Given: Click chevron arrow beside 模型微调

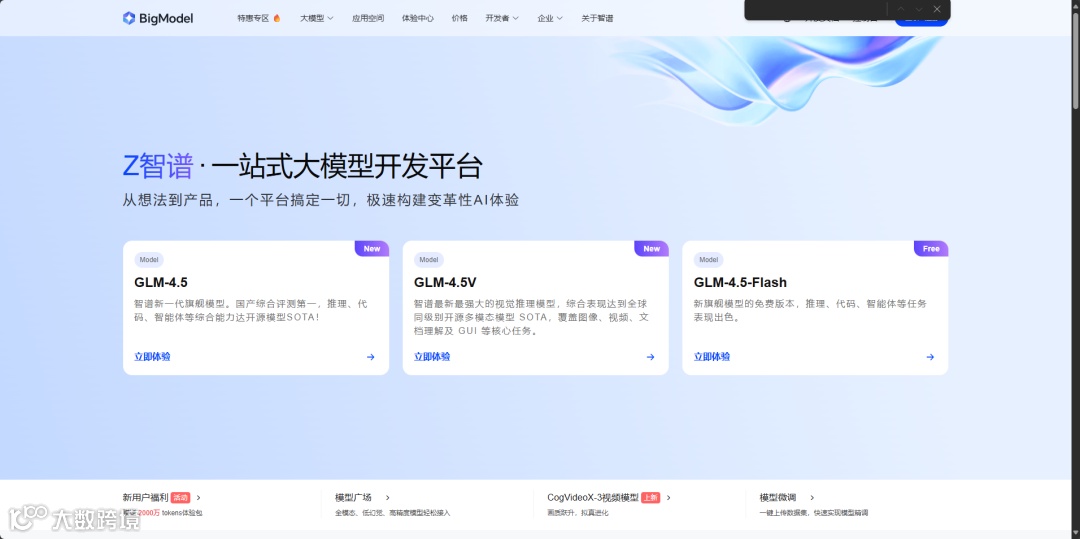Looking at the screenshot, I should (x=812, y=498).
